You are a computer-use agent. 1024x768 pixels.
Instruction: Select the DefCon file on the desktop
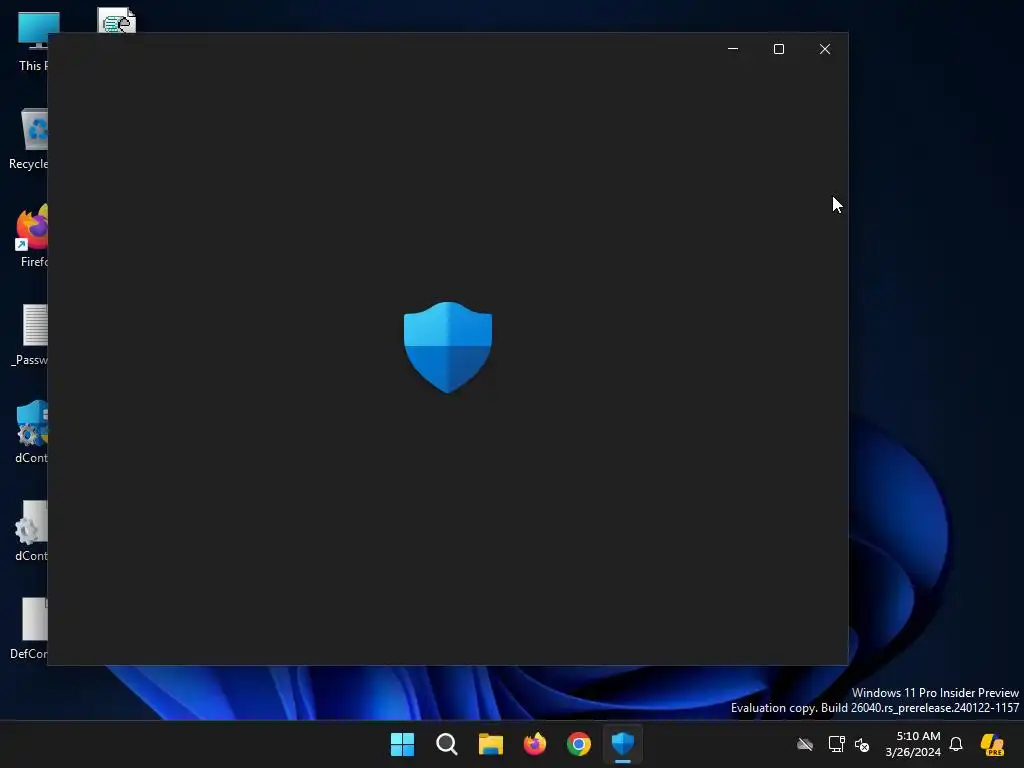(x=29, y=628)
